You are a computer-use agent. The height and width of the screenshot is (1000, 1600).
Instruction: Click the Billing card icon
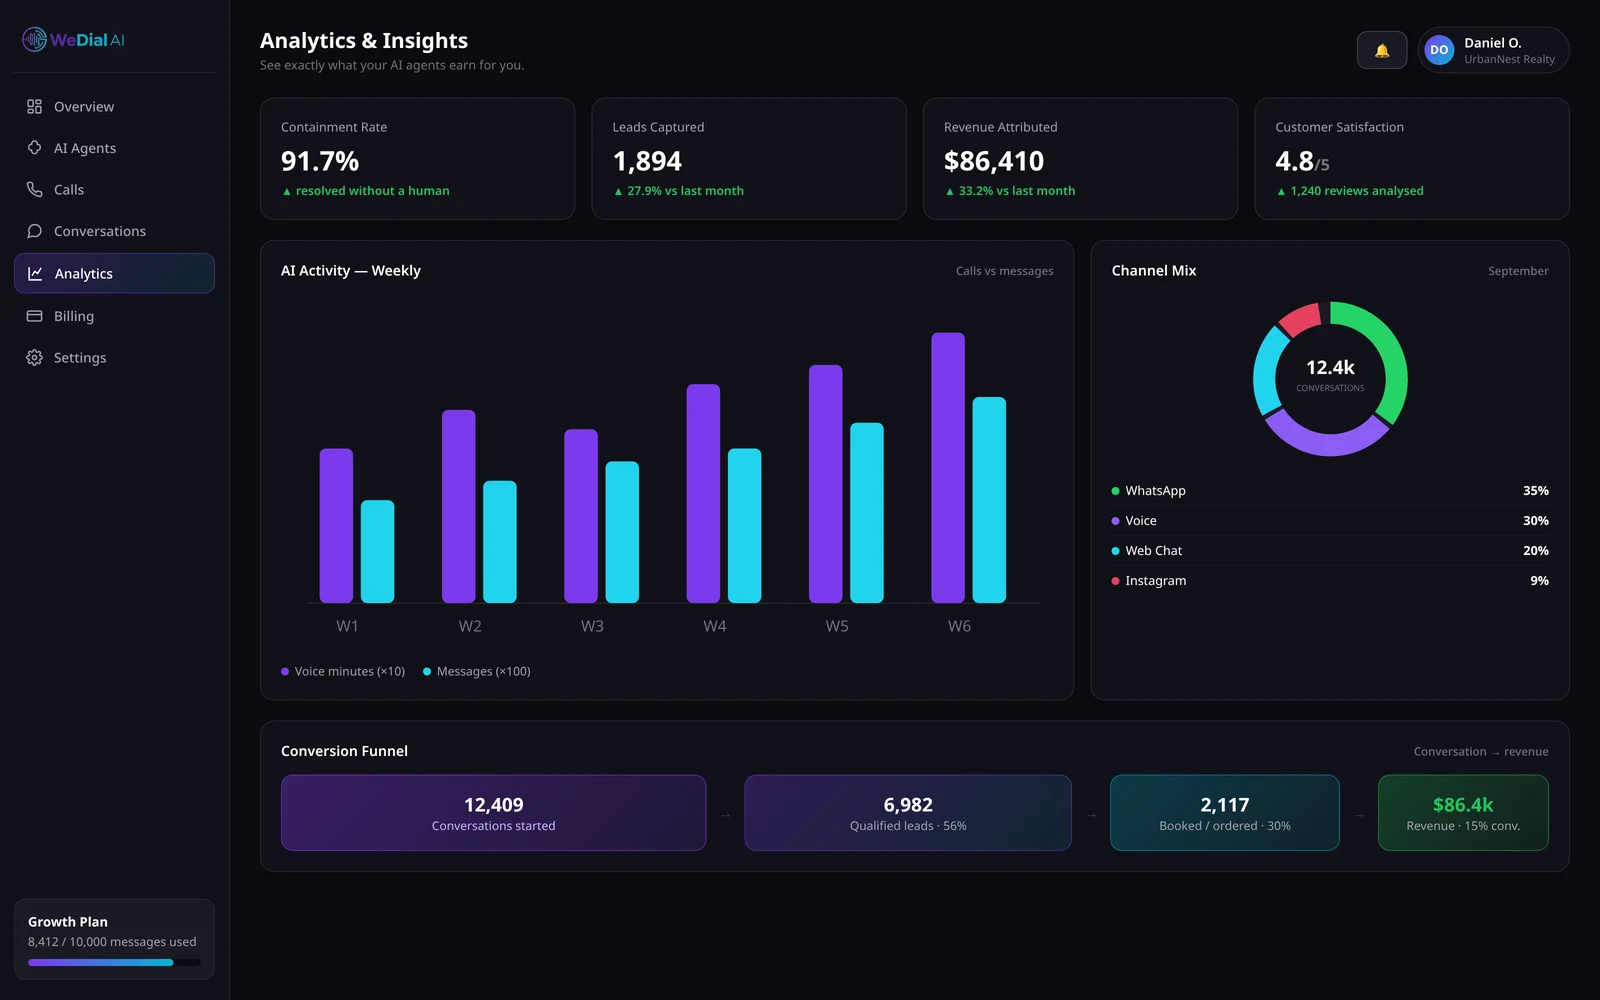pos(34,316)
